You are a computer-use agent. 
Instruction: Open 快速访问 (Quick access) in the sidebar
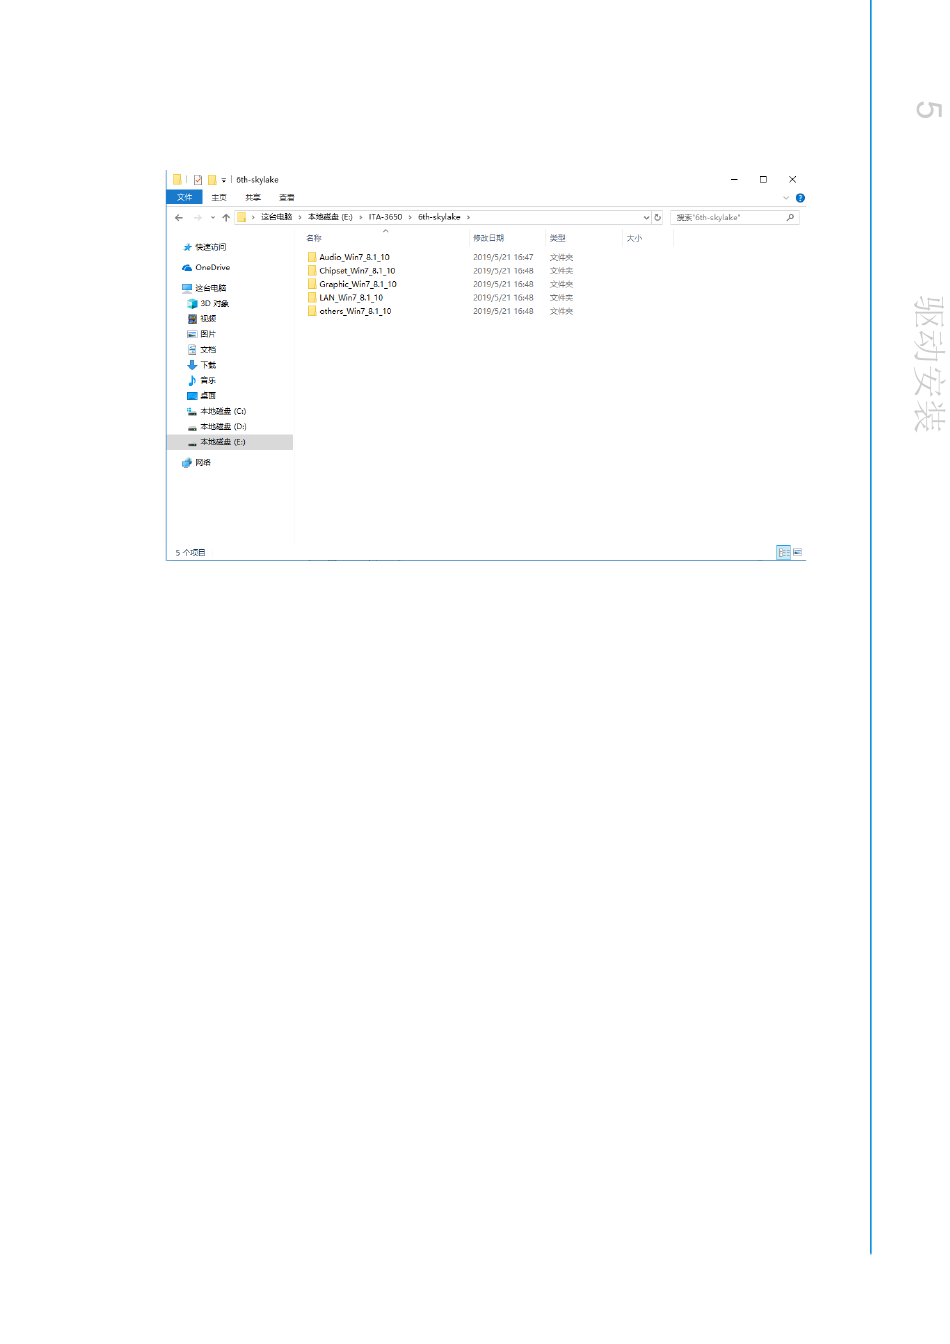pos(210,247)
